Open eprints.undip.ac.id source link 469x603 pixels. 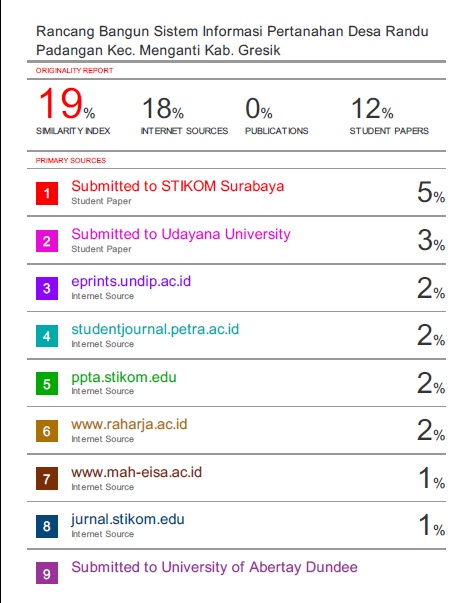(131, 282)
